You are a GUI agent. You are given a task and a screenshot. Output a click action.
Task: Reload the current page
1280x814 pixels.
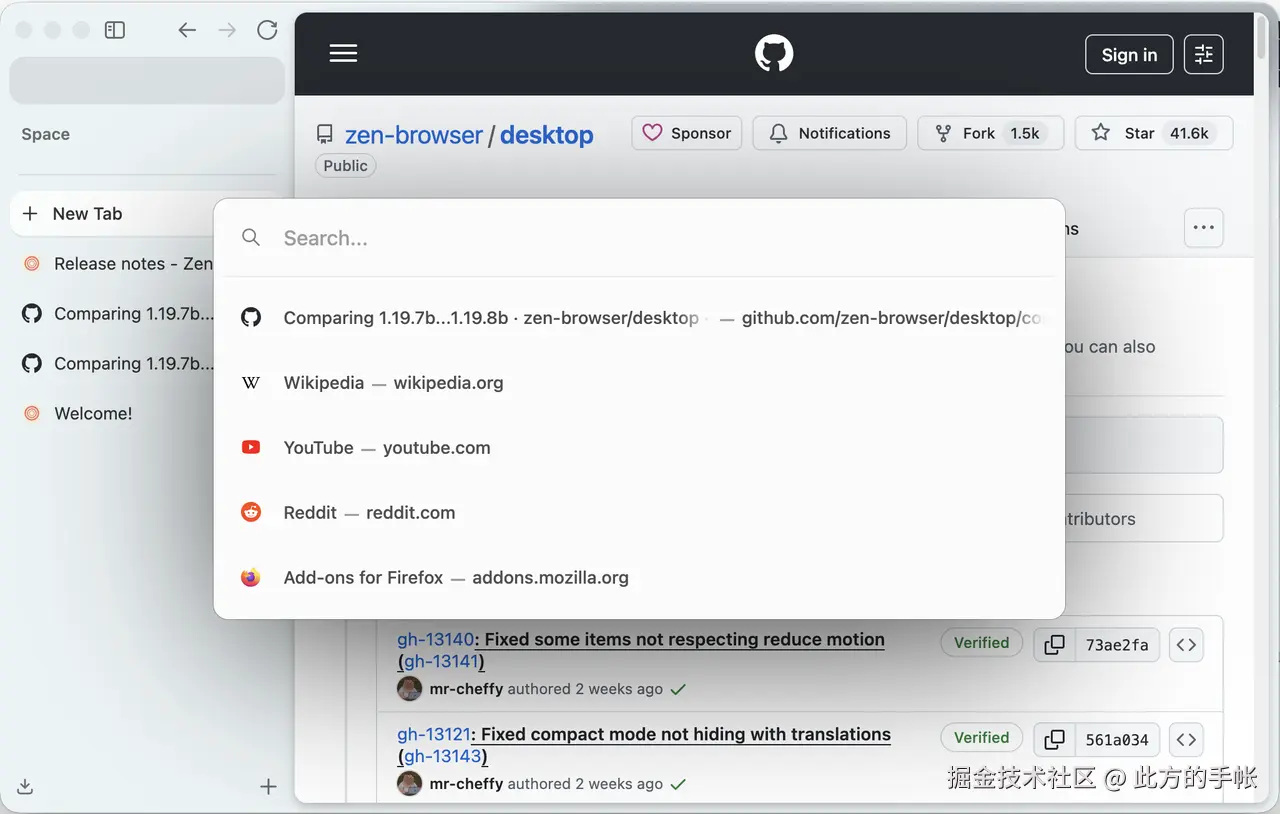pyautogui.click(x=267, y=30)
